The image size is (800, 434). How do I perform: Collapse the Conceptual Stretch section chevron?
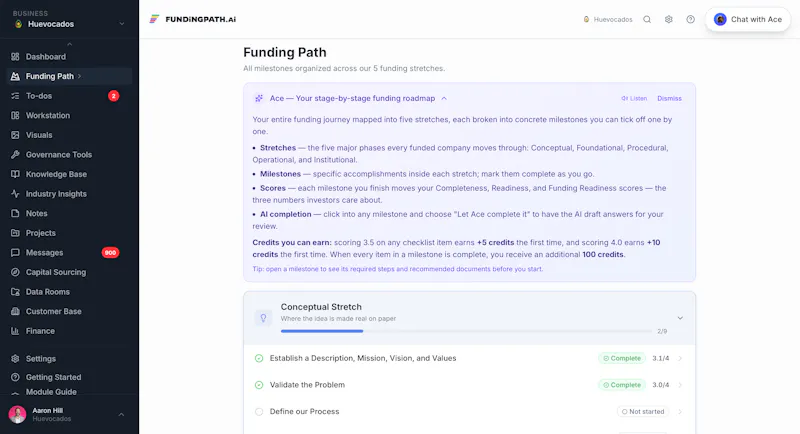(x=680, y=318)
